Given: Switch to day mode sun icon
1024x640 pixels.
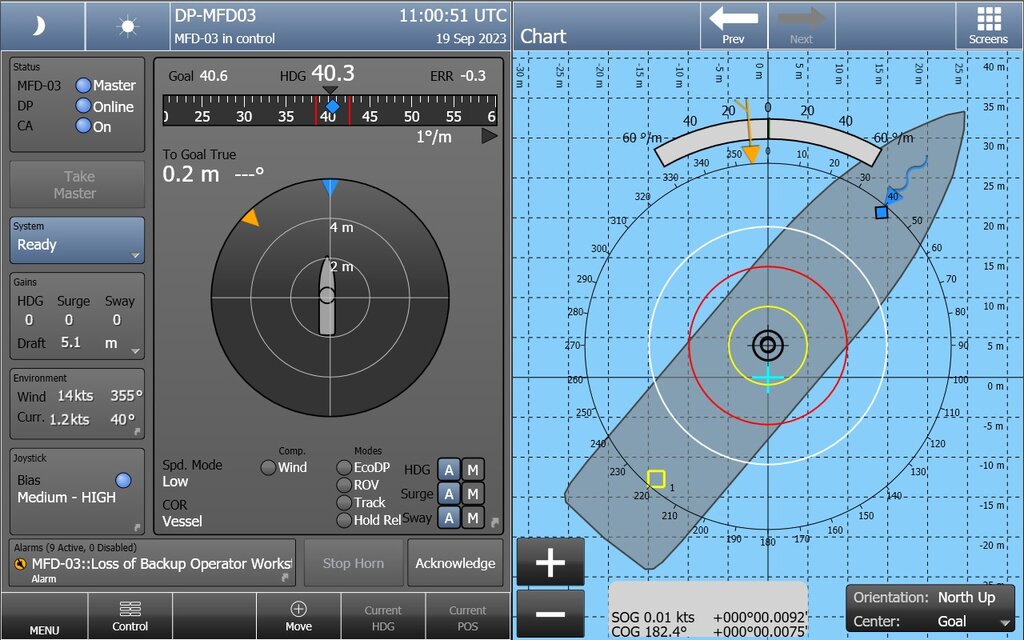Looking at the screenshot, I should coord(127,26).
